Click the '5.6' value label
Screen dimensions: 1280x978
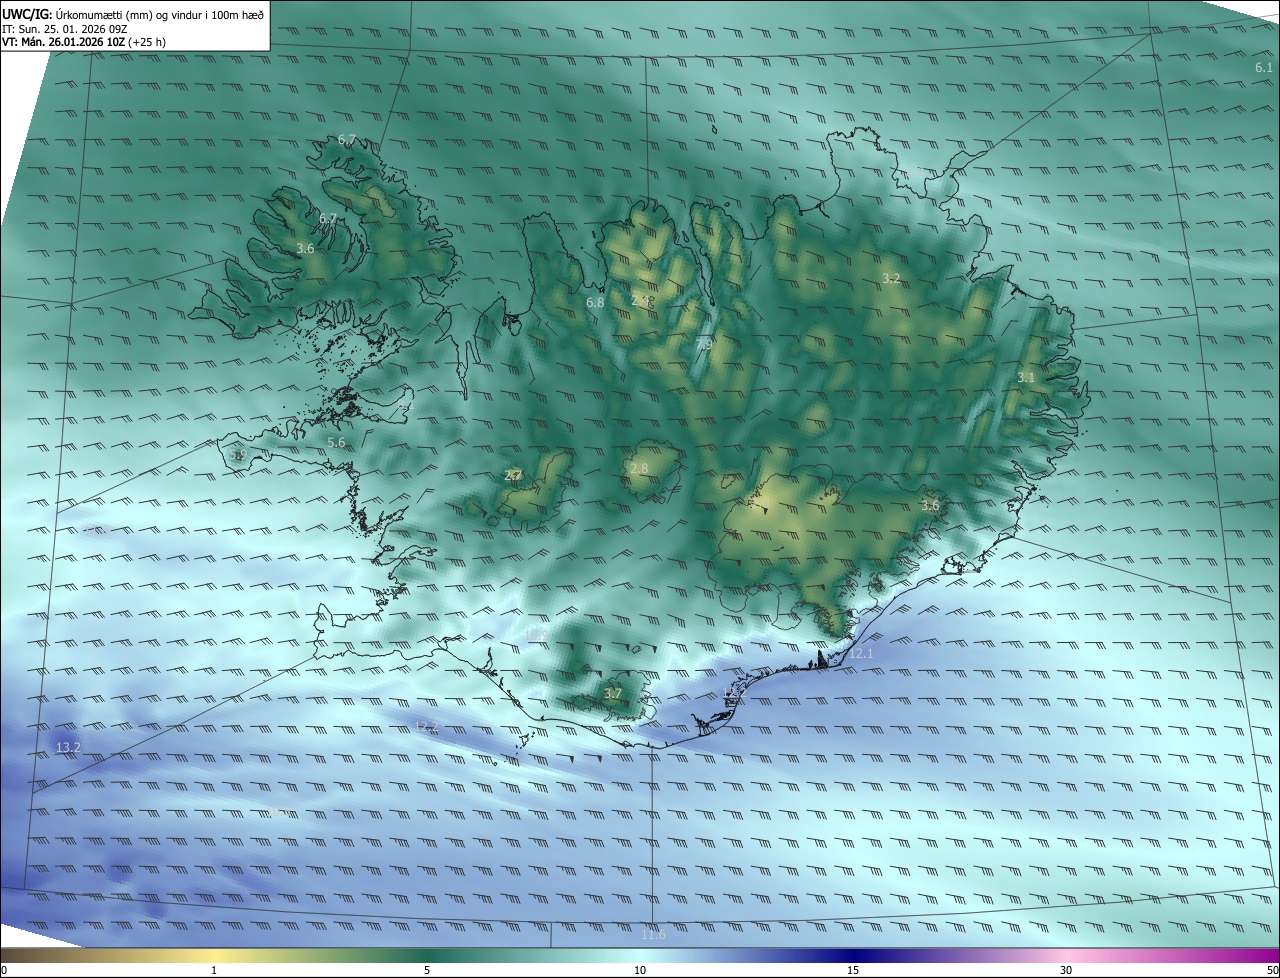[336, 442]
